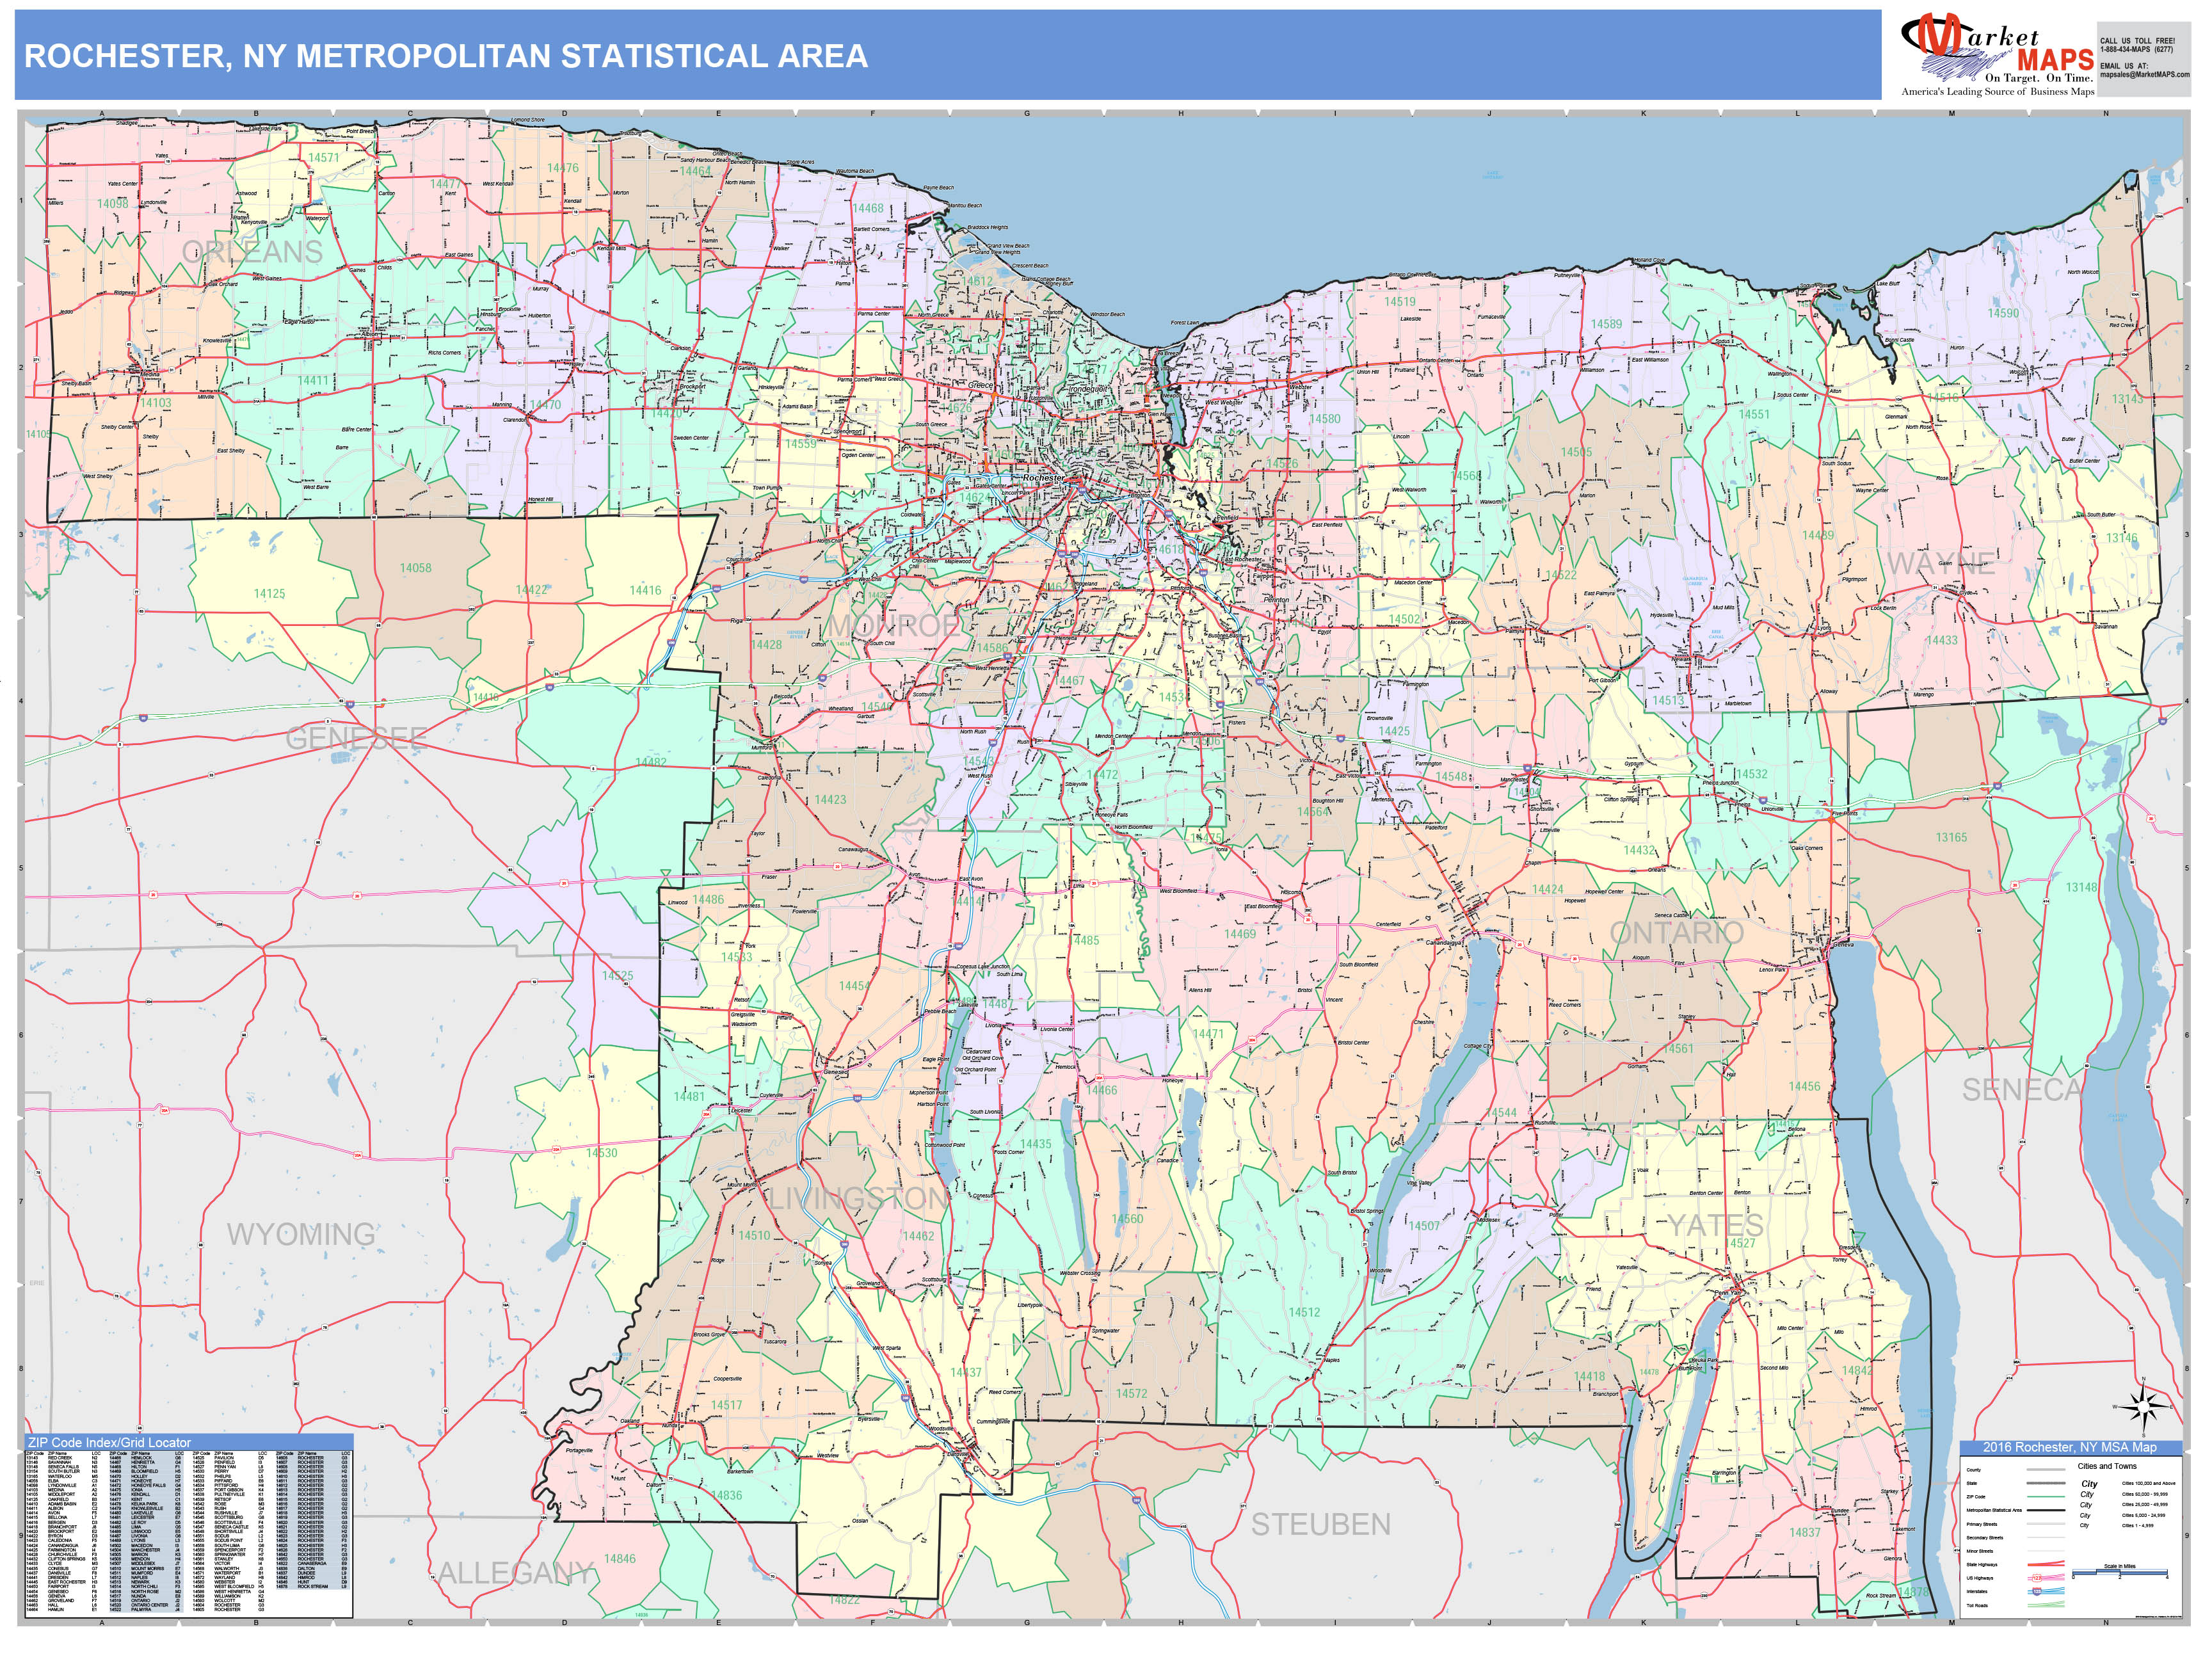
Task: Toggle the Secondary Streets legend entry
Action: point(2046,1538)
